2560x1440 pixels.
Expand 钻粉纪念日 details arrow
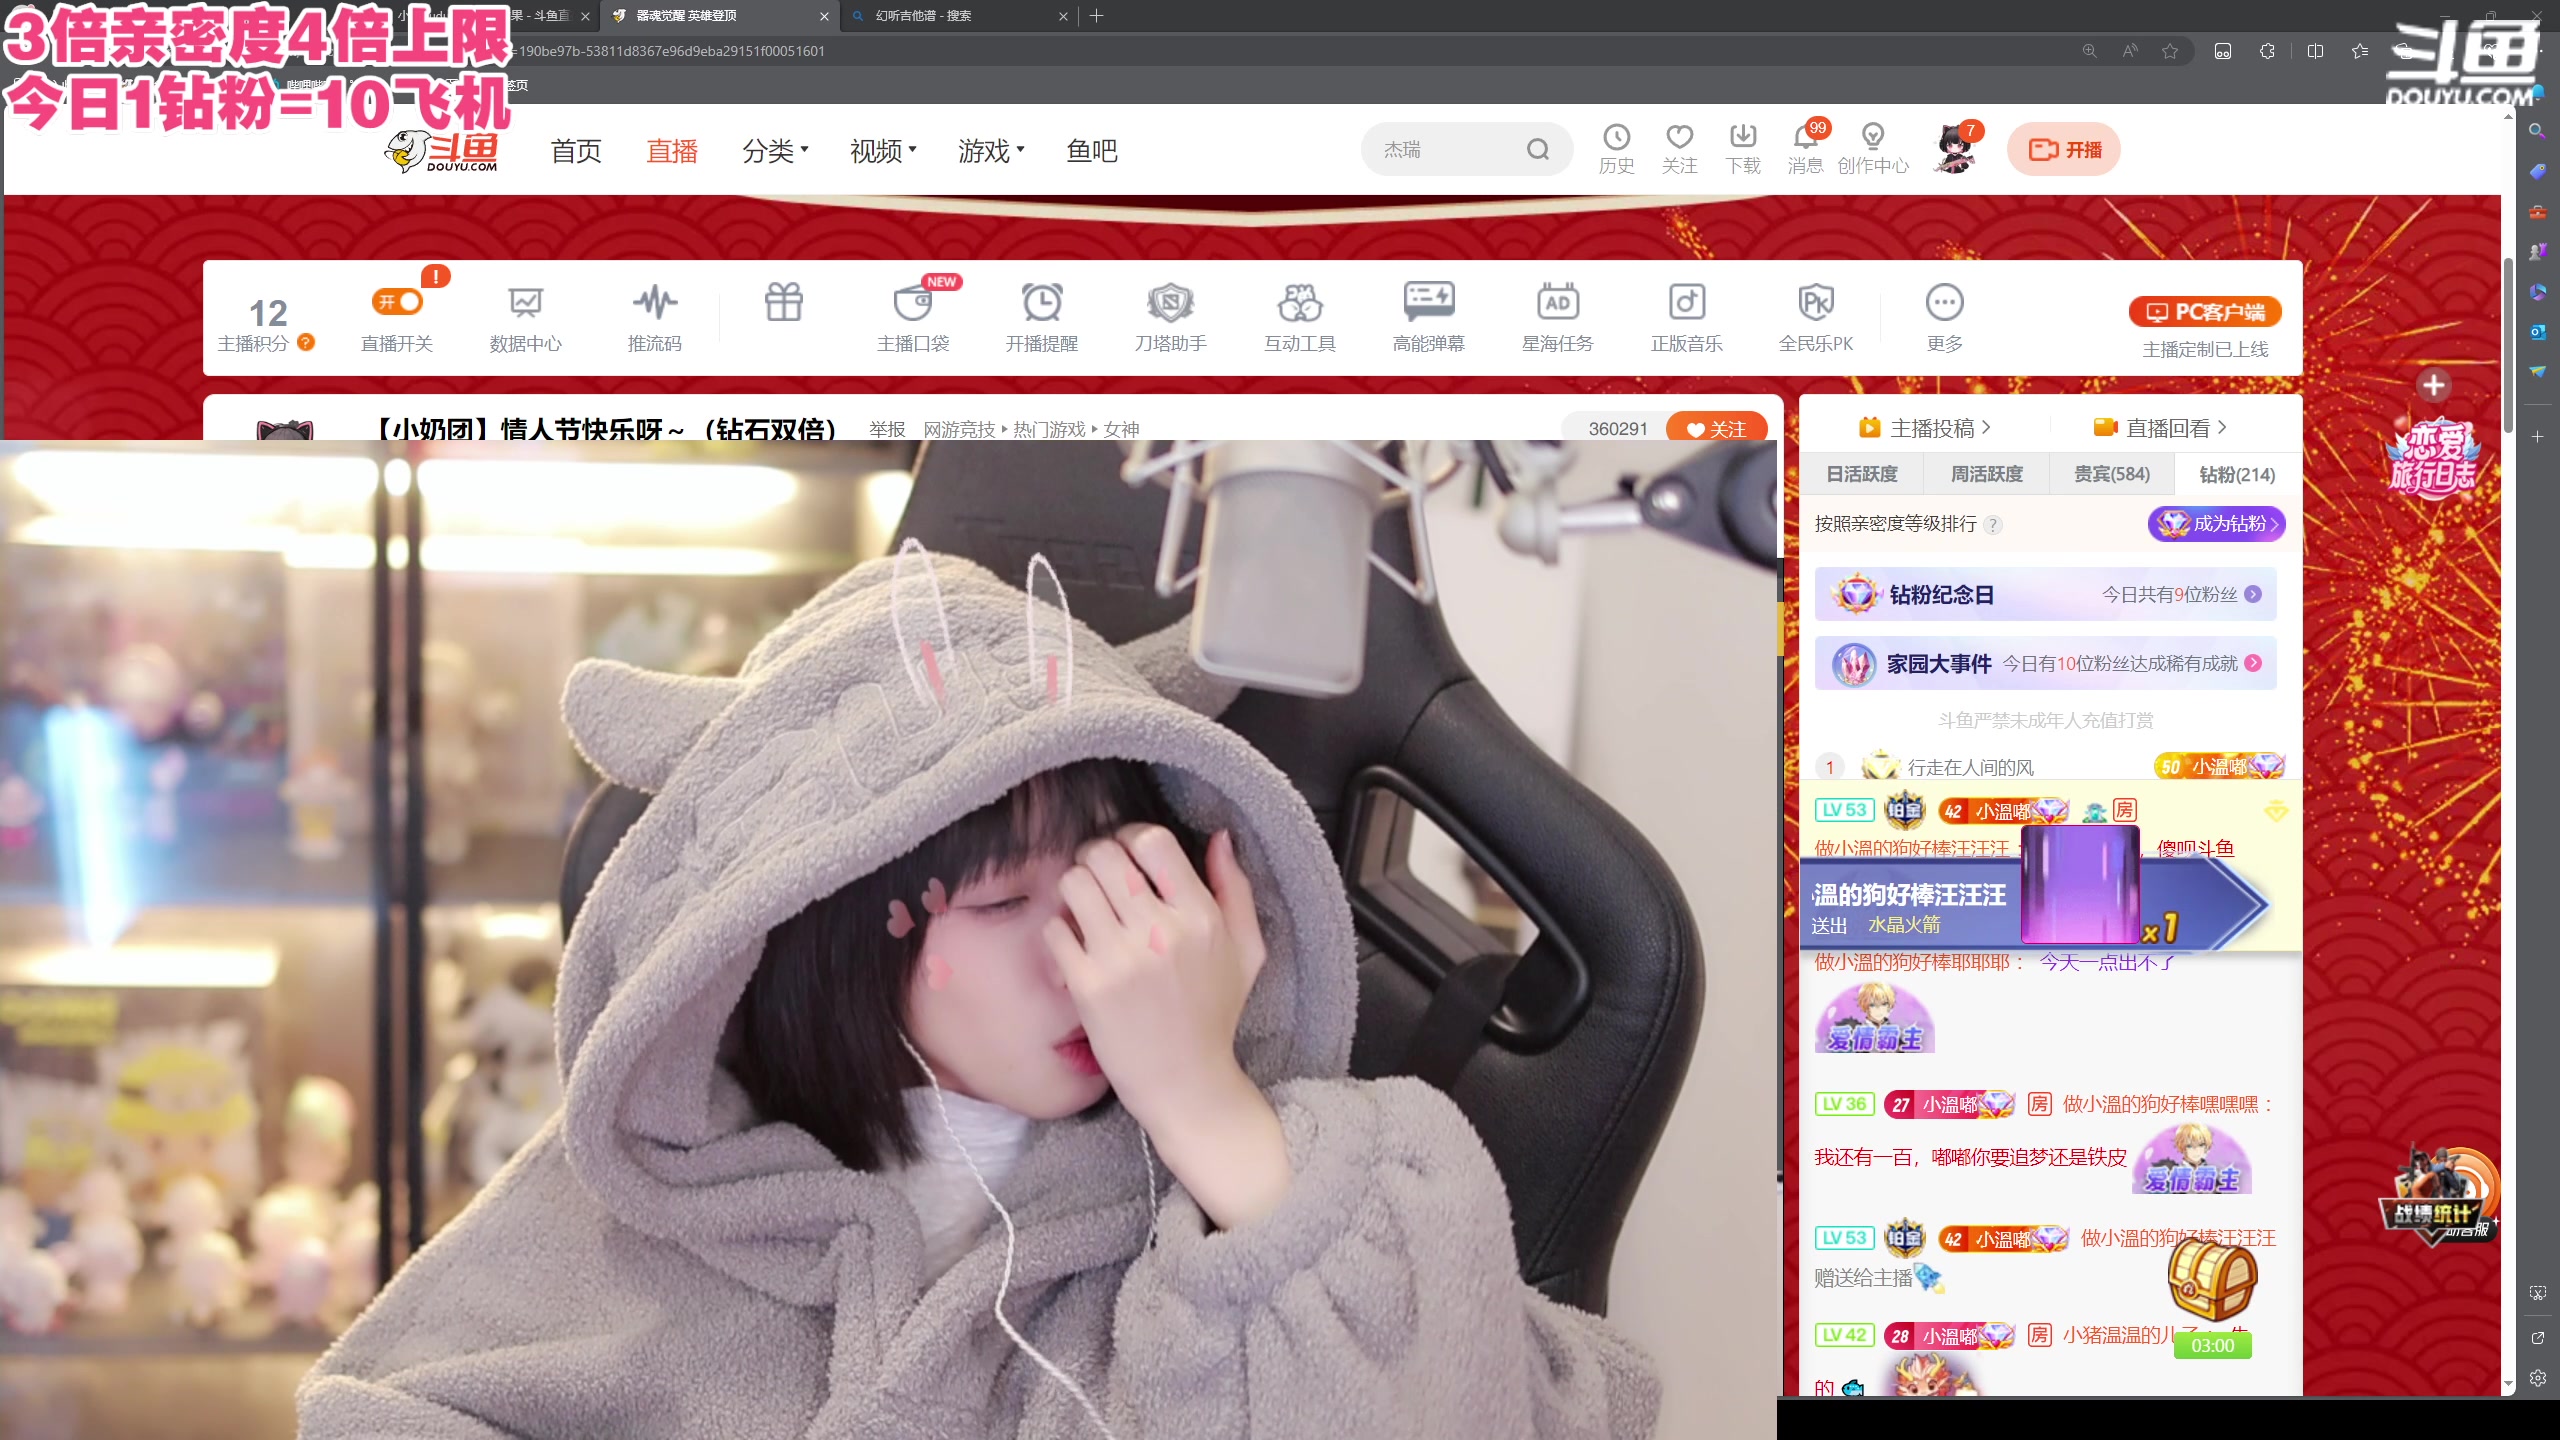click(2253, 594)
